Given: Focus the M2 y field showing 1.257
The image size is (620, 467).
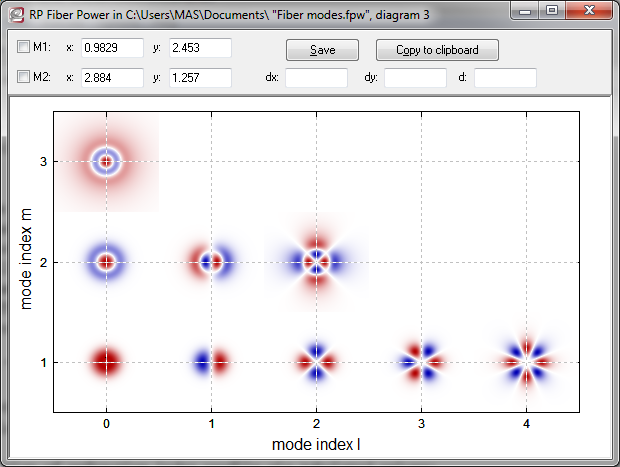Looking at the screenshot, I should 200,77.
